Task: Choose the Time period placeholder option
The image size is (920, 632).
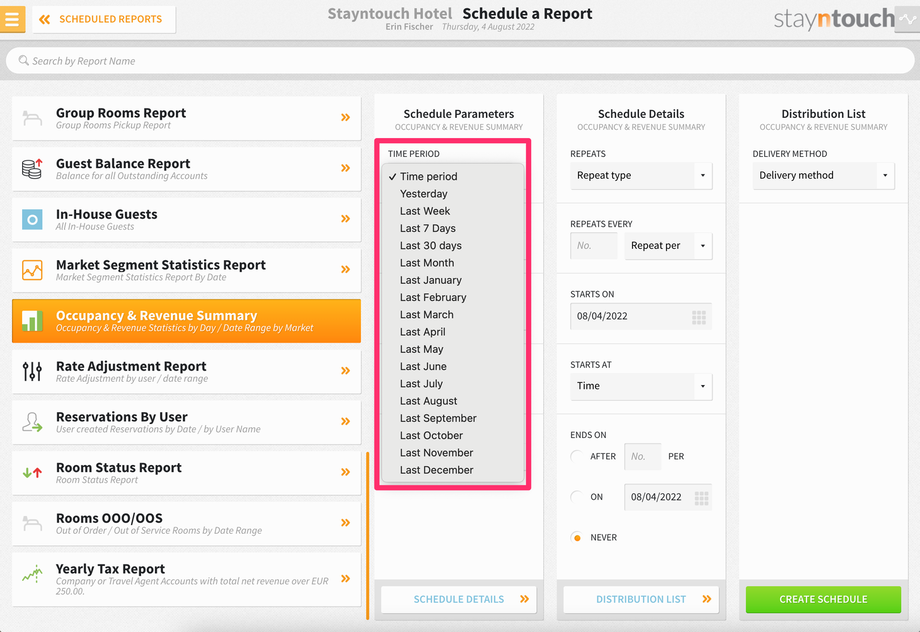Action: tap(452, 176)
